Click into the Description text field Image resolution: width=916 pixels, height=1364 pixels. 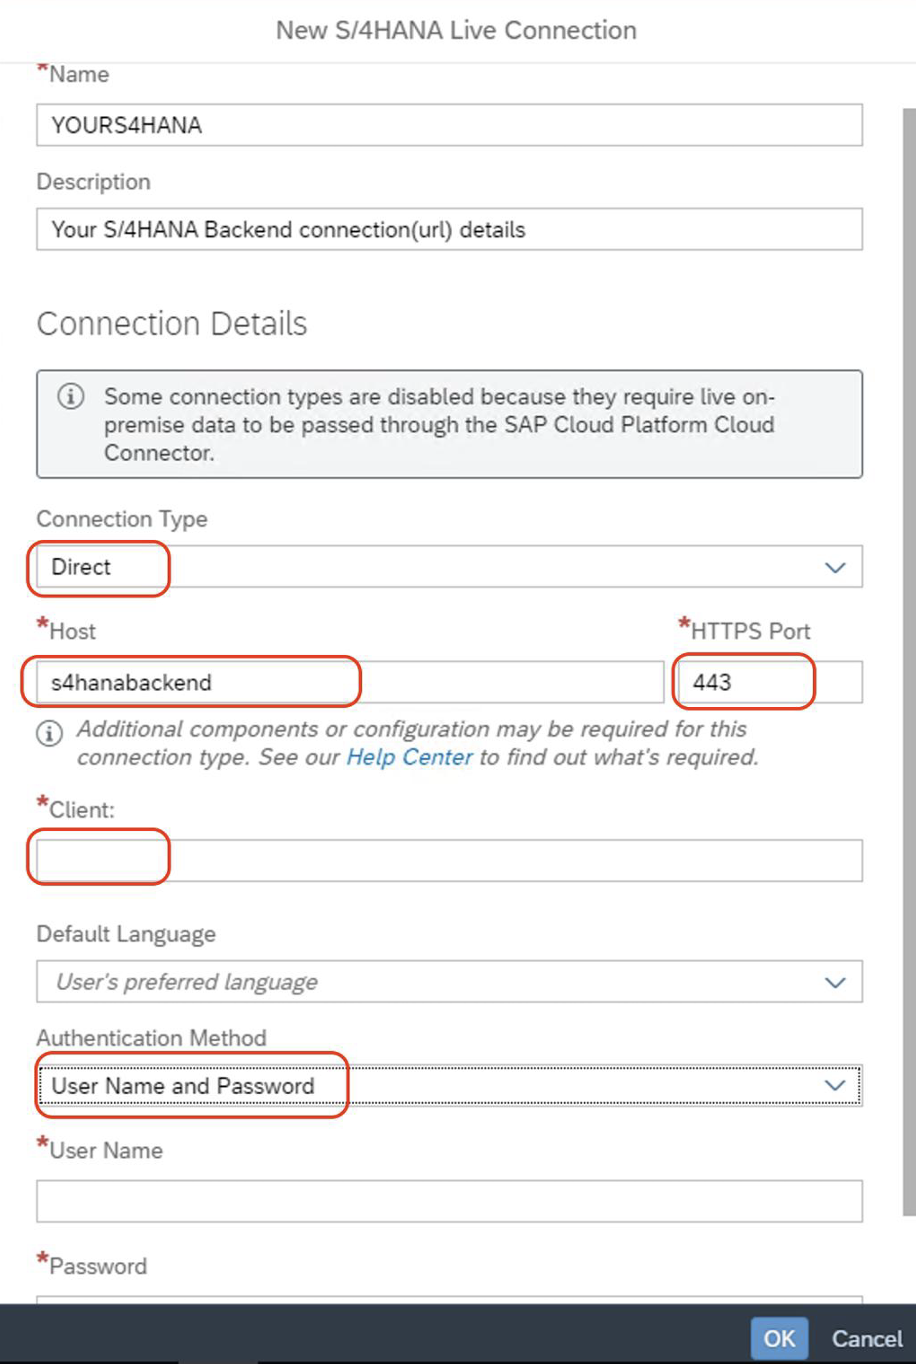pos(449,229)
